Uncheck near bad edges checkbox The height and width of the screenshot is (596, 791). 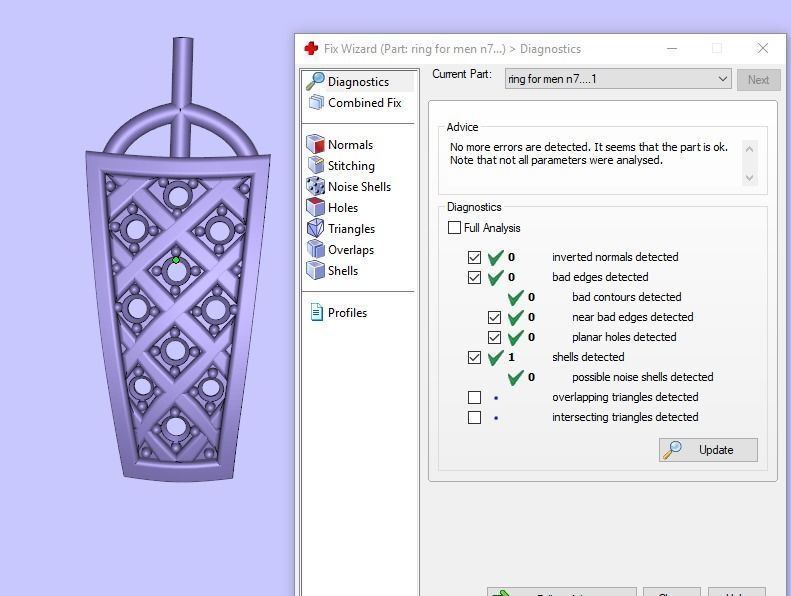point(494,317)
